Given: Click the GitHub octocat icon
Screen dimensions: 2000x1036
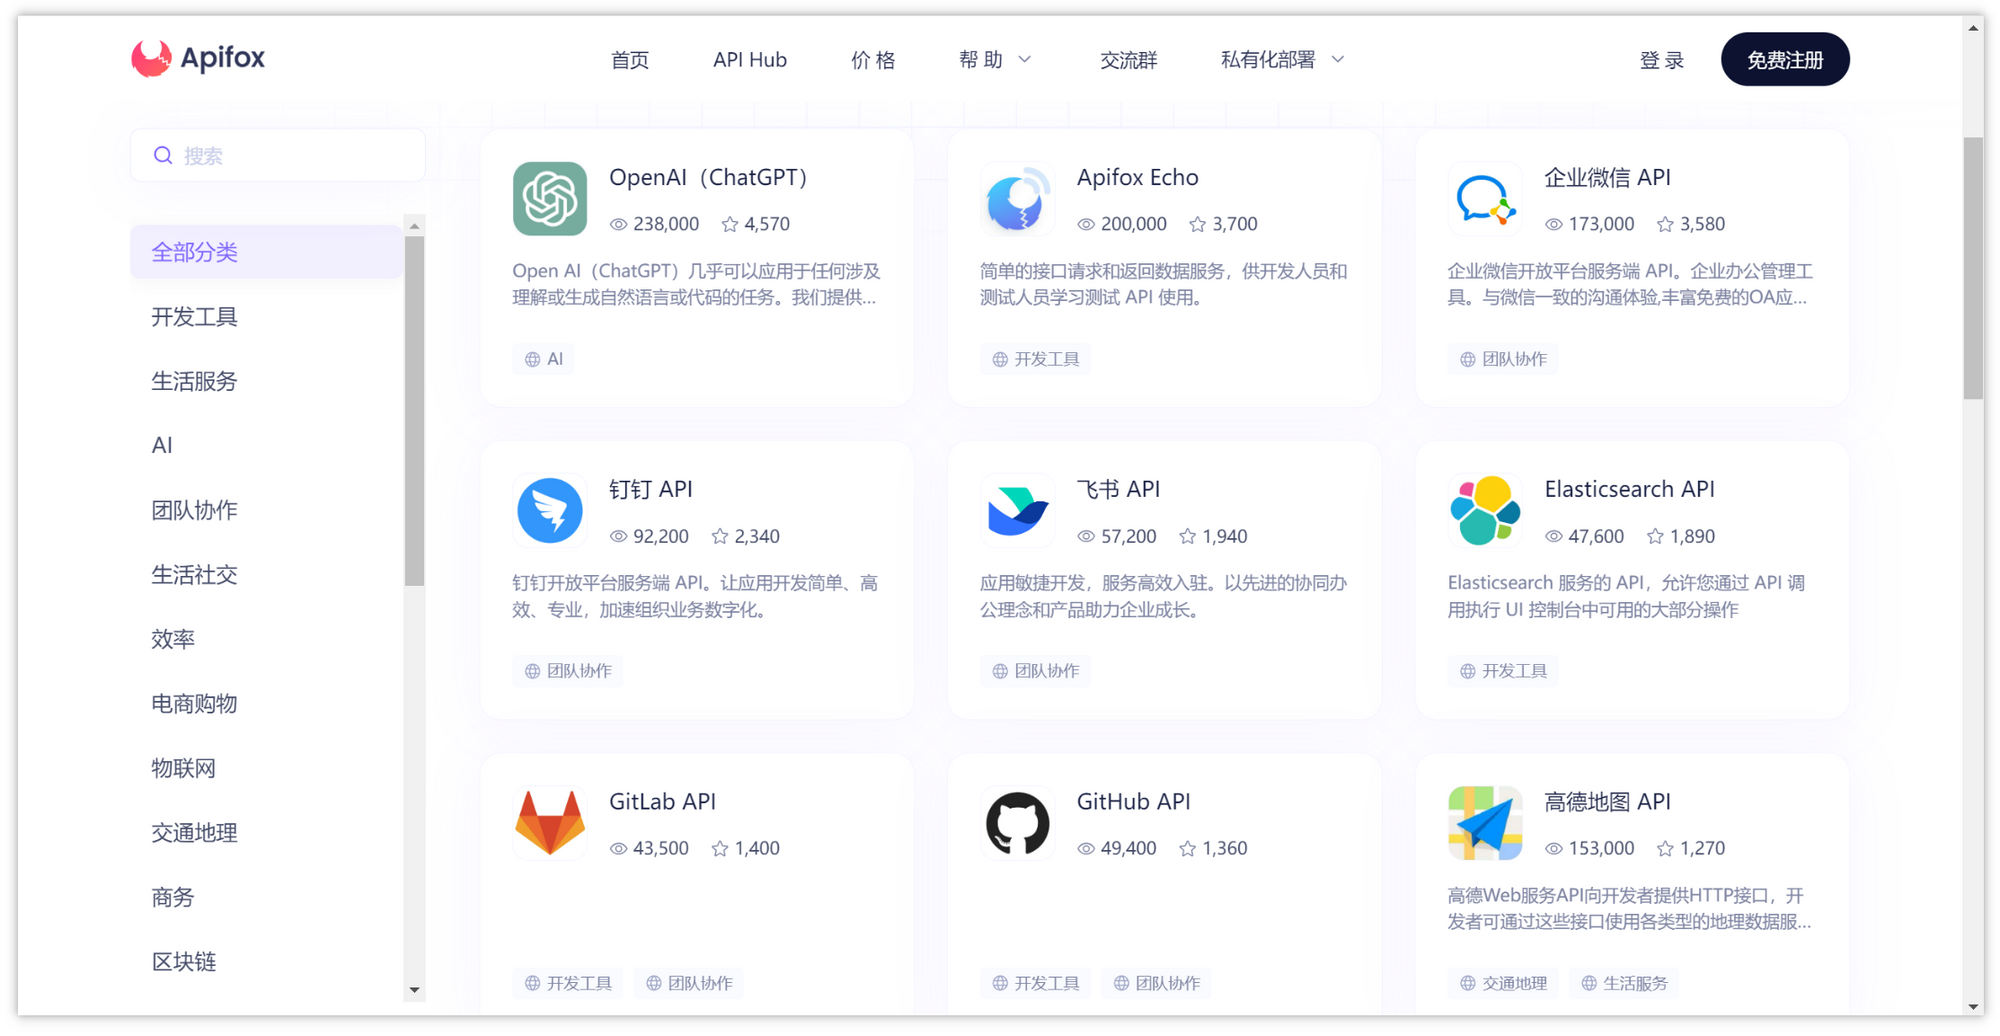Looking at the screenshot, I should tap(1016, 823).
